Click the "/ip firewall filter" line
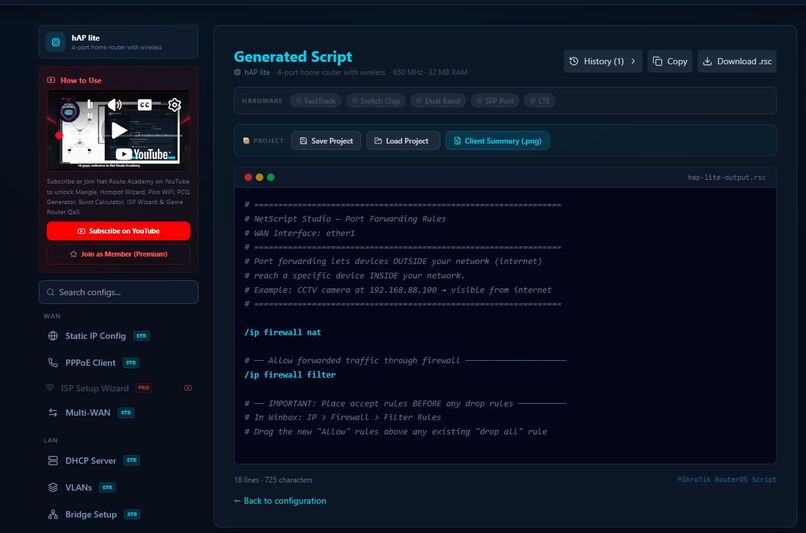Image resolution: width=806 pixels, height=533 pixels. 290,375
